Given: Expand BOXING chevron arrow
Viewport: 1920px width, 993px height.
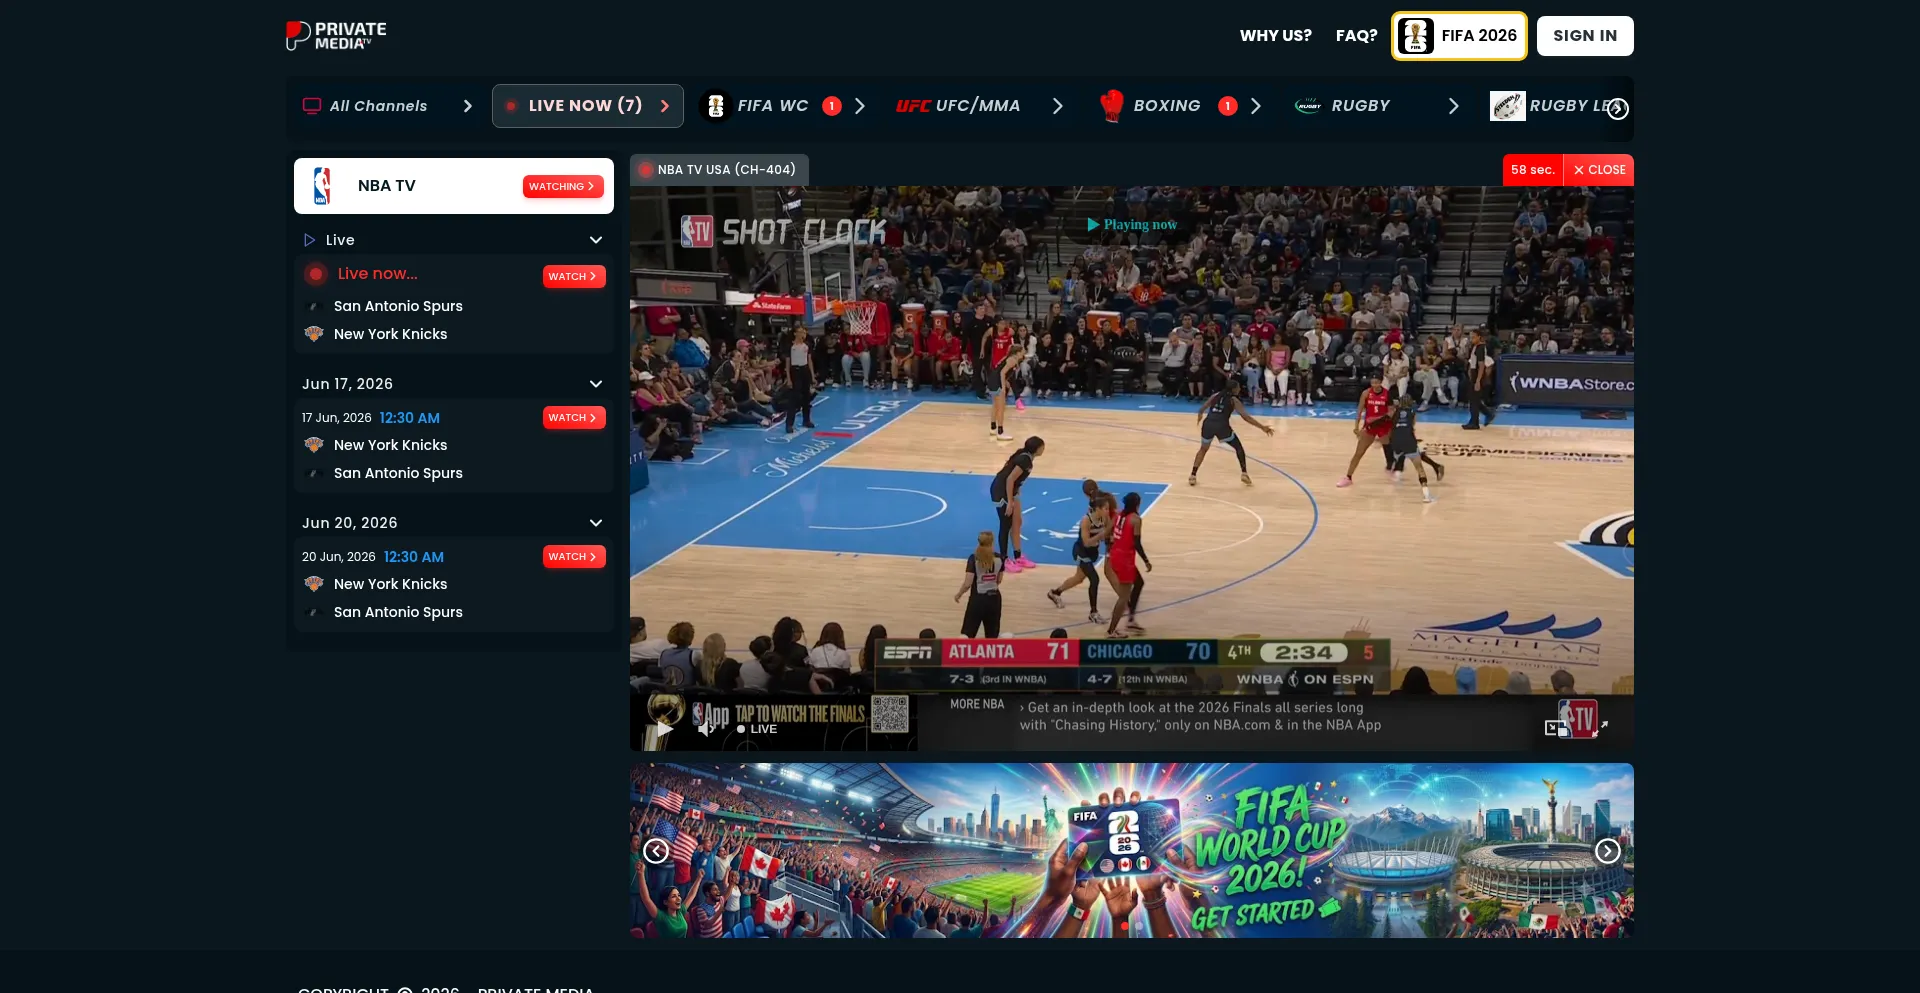Looking at the screenshot, I should tap(1256, 106).
